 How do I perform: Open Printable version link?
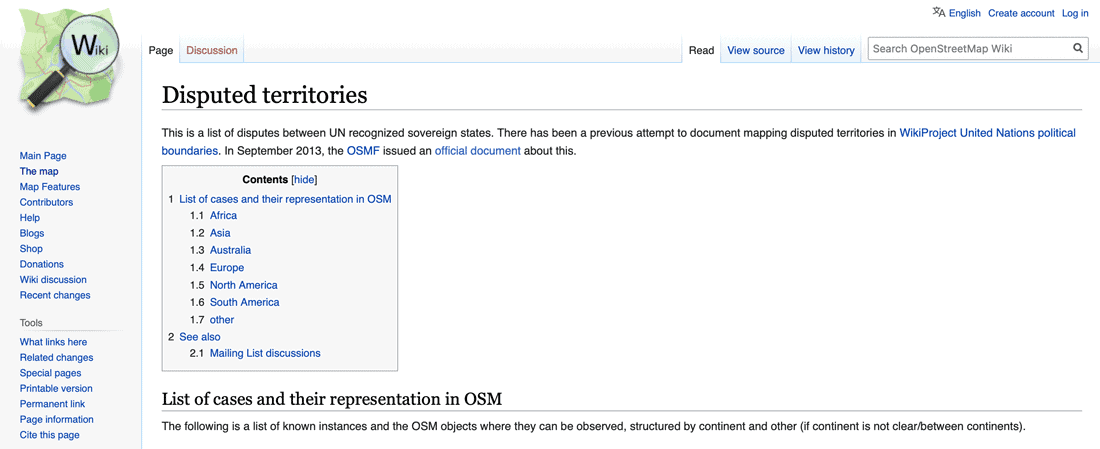pos(56,388)
